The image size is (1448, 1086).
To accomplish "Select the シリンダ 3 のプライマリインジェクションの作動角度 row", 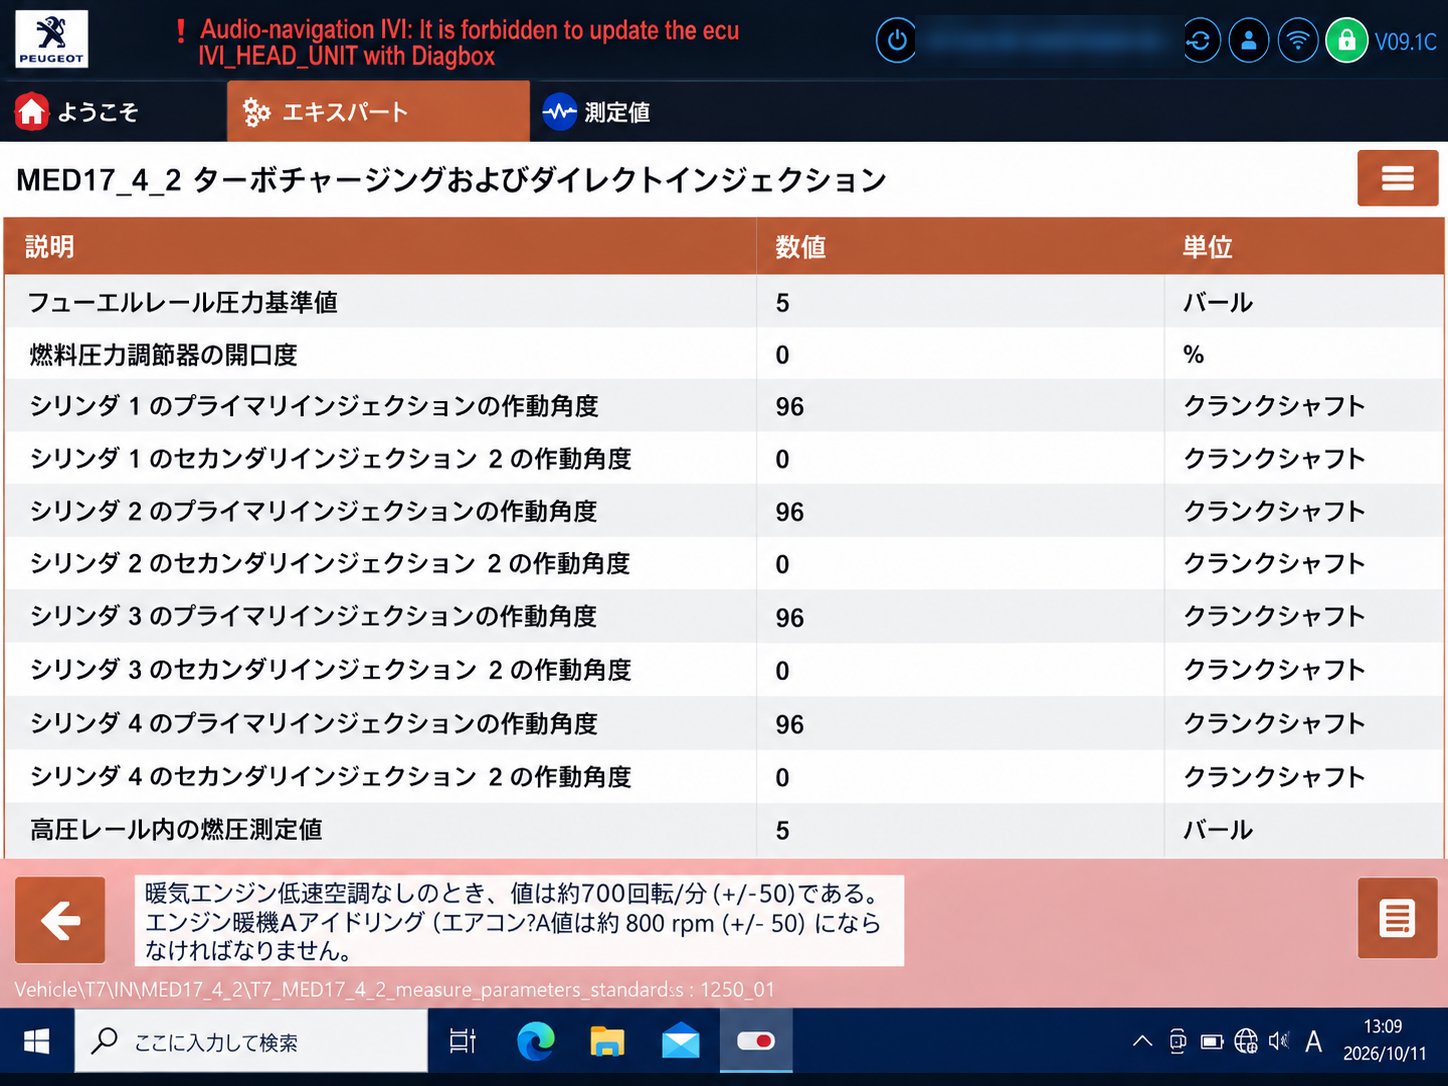I will [x=724, y=617].
